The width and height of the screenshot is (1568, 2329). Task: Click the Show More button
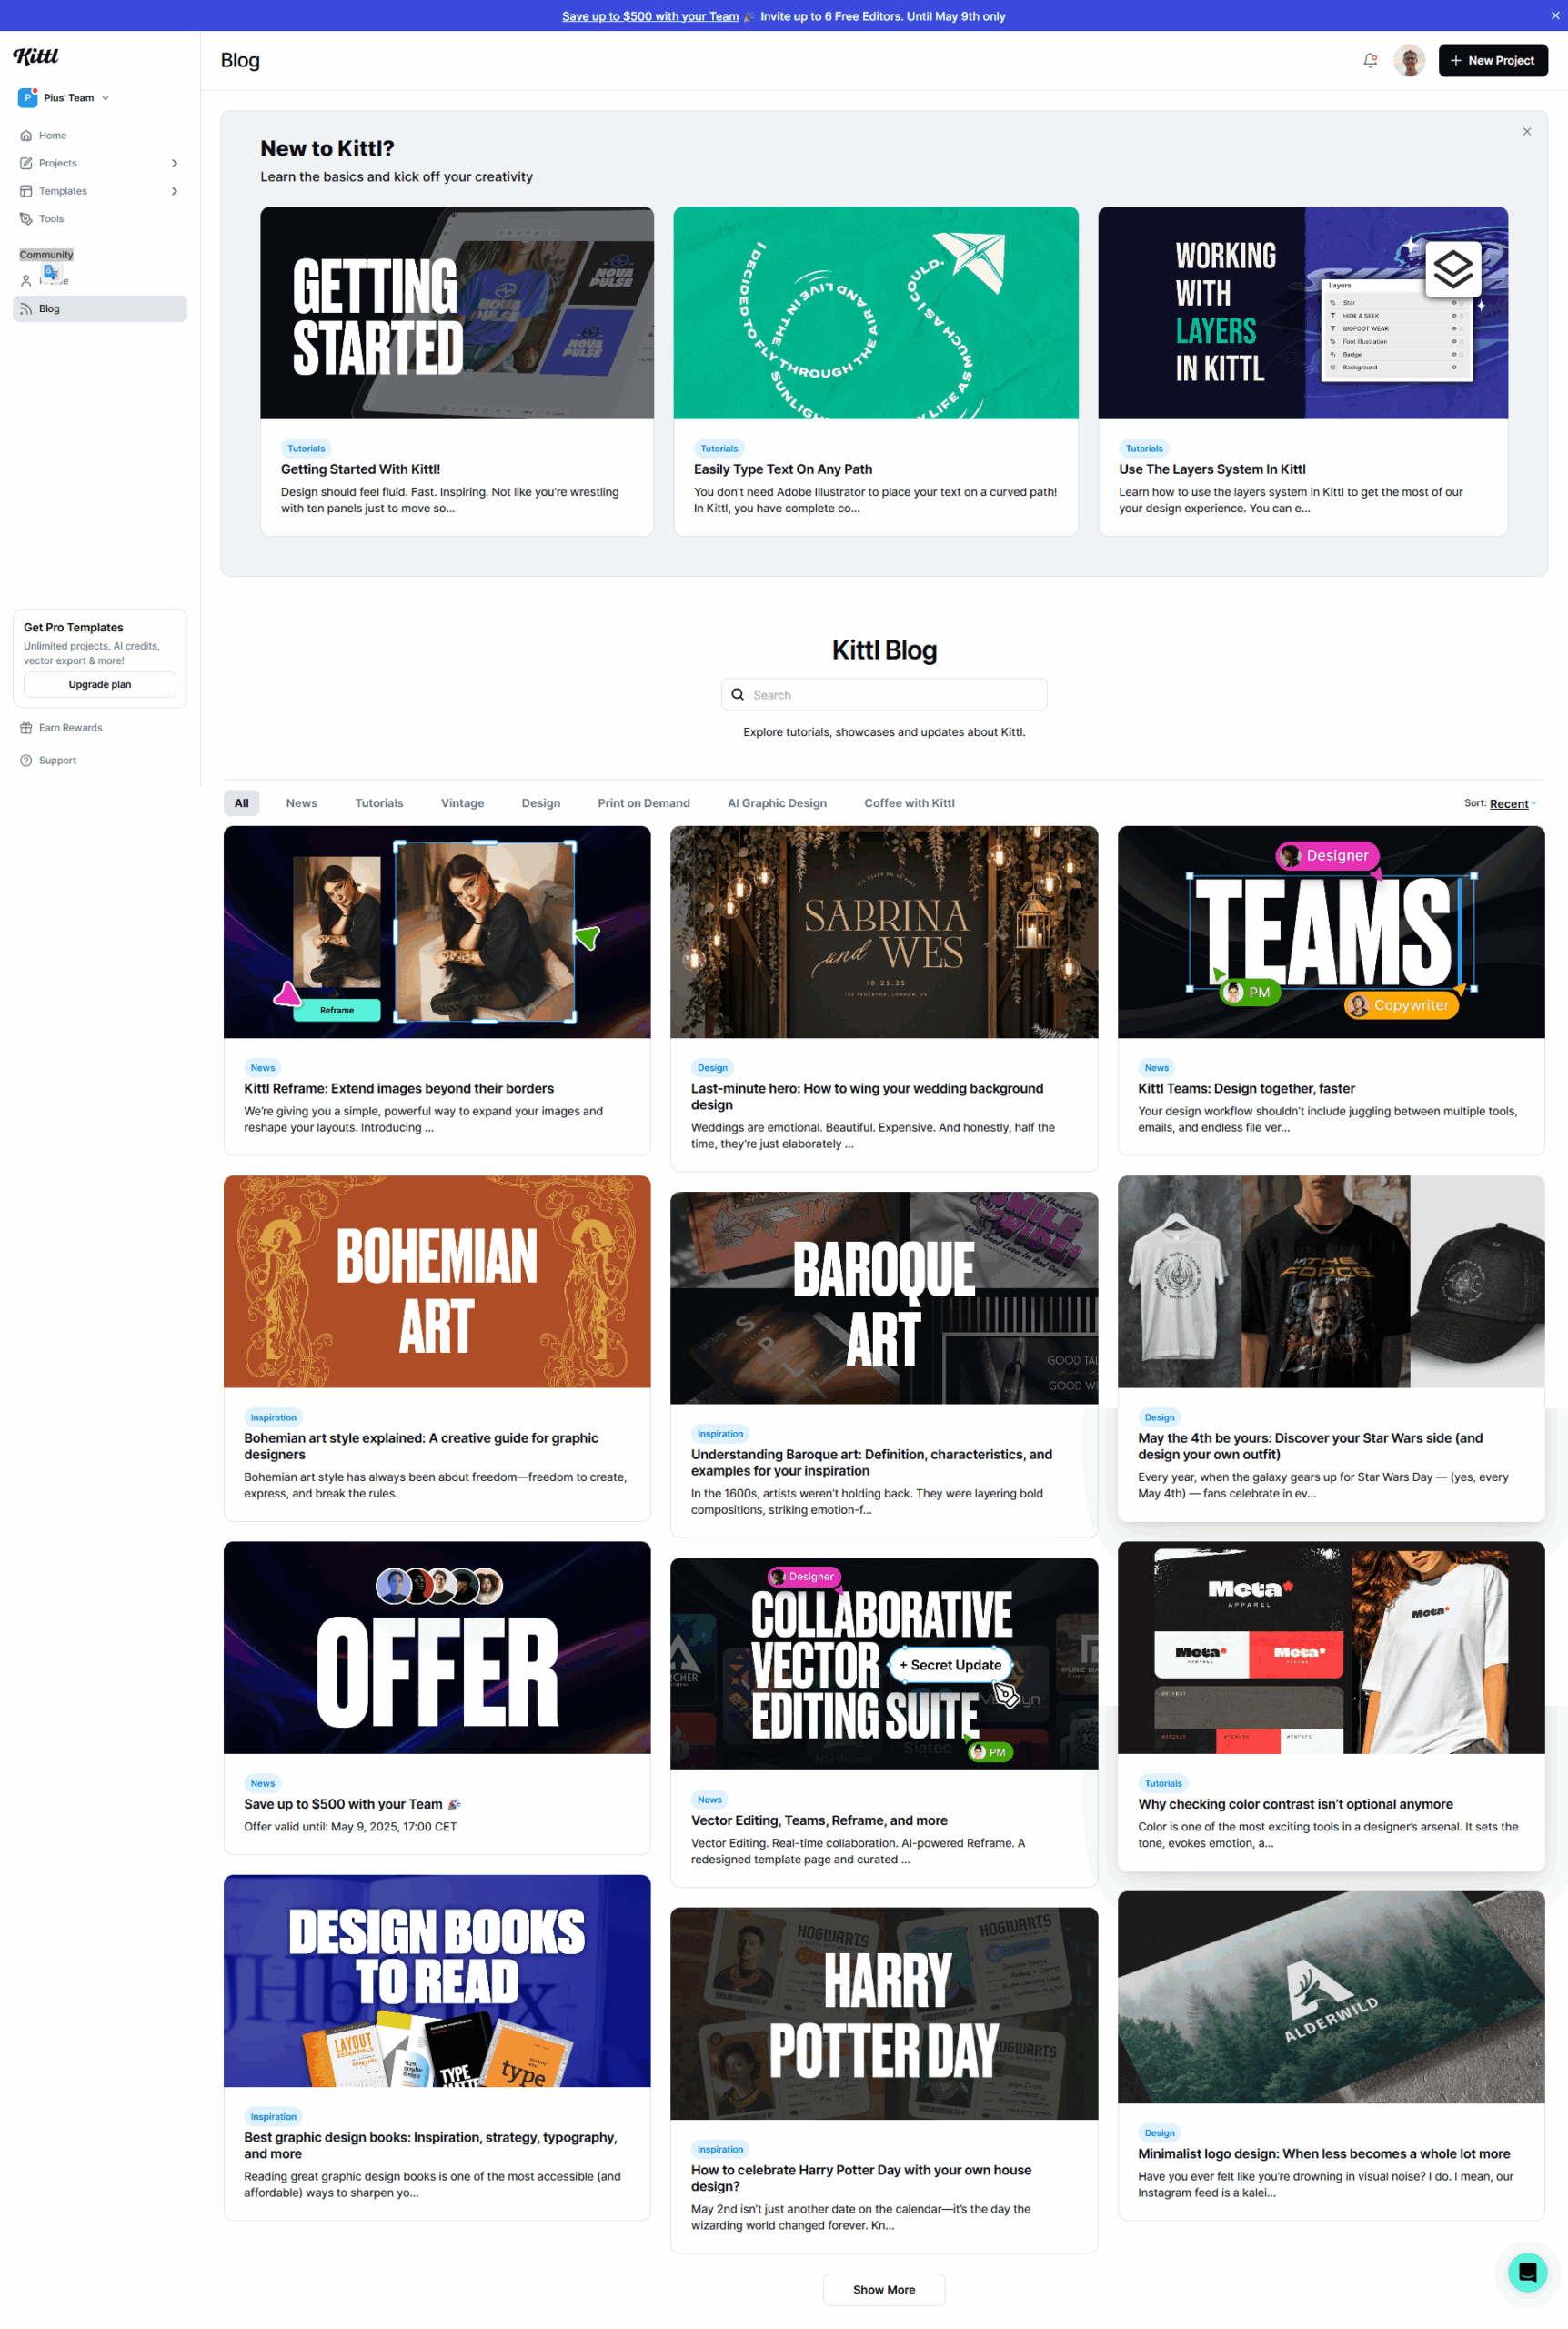pyautogui.click(x=883, y=2290)
